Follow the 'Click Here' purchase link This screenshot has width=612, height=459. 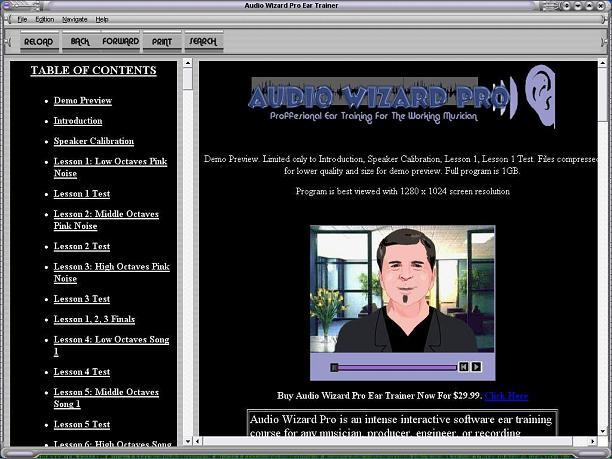(x=506, y=396)
